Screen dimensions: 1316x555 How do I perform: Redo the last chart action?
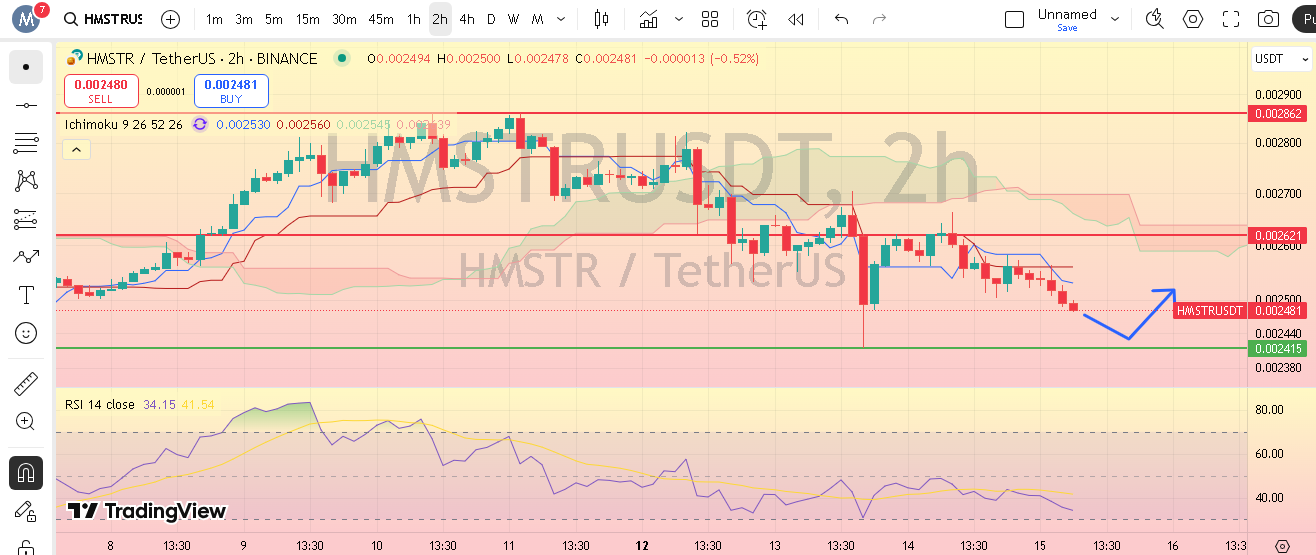pyautogui.click(x=879, y=19)
